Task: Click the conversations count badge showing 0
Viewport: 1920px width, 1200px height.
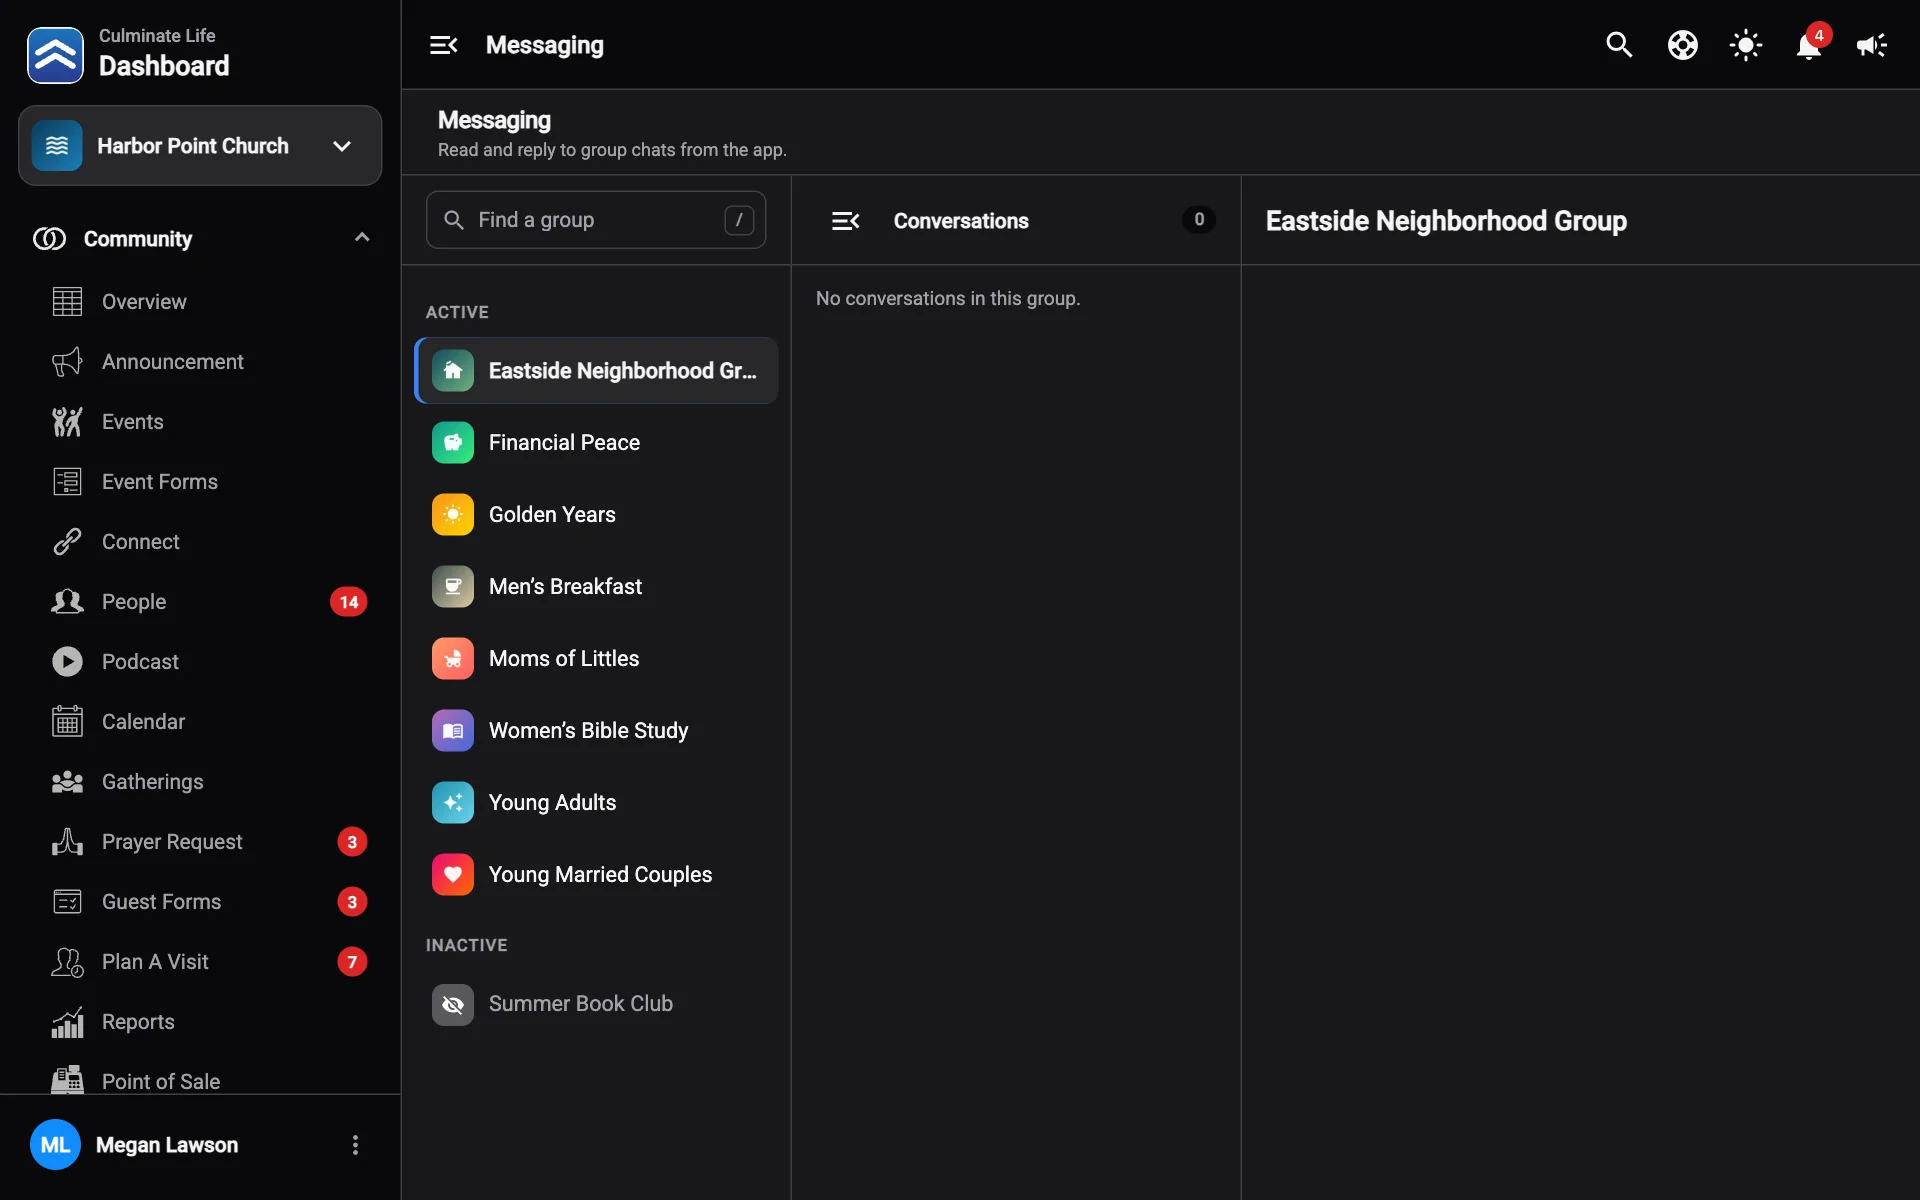Action: coord(1199,220)
